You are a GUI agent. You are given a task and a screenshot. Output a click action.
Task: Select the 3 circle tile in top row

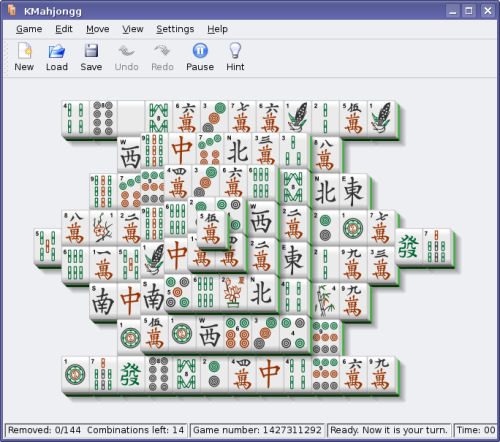[x=214, y=118]
